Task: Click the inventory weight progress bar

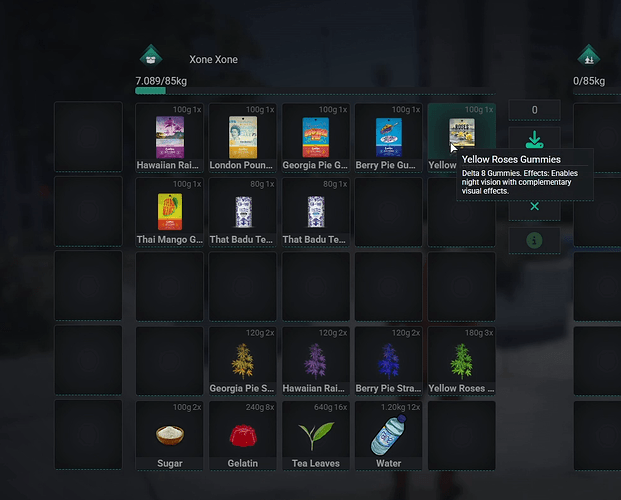Action: click(x=315, y=91)
